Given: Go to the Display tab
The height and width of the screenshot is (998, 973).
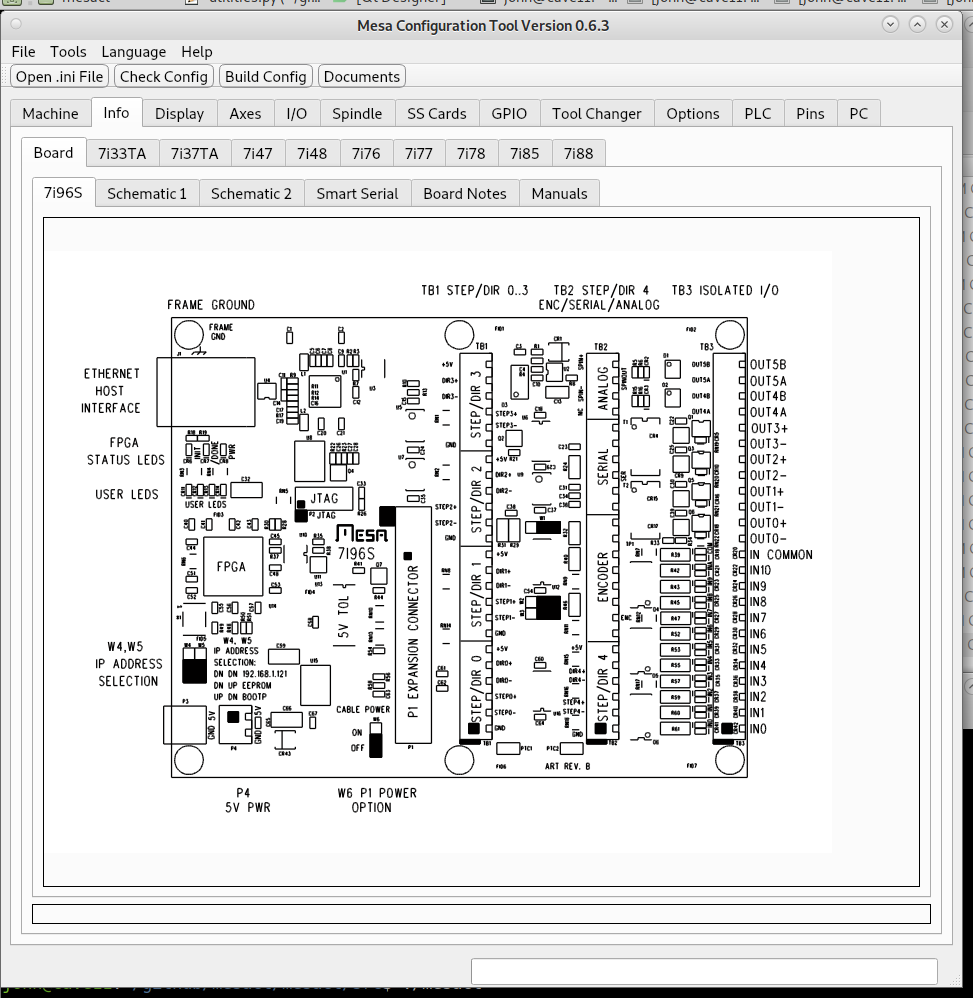Looking at the screenshot, I should tap(179, 113).
